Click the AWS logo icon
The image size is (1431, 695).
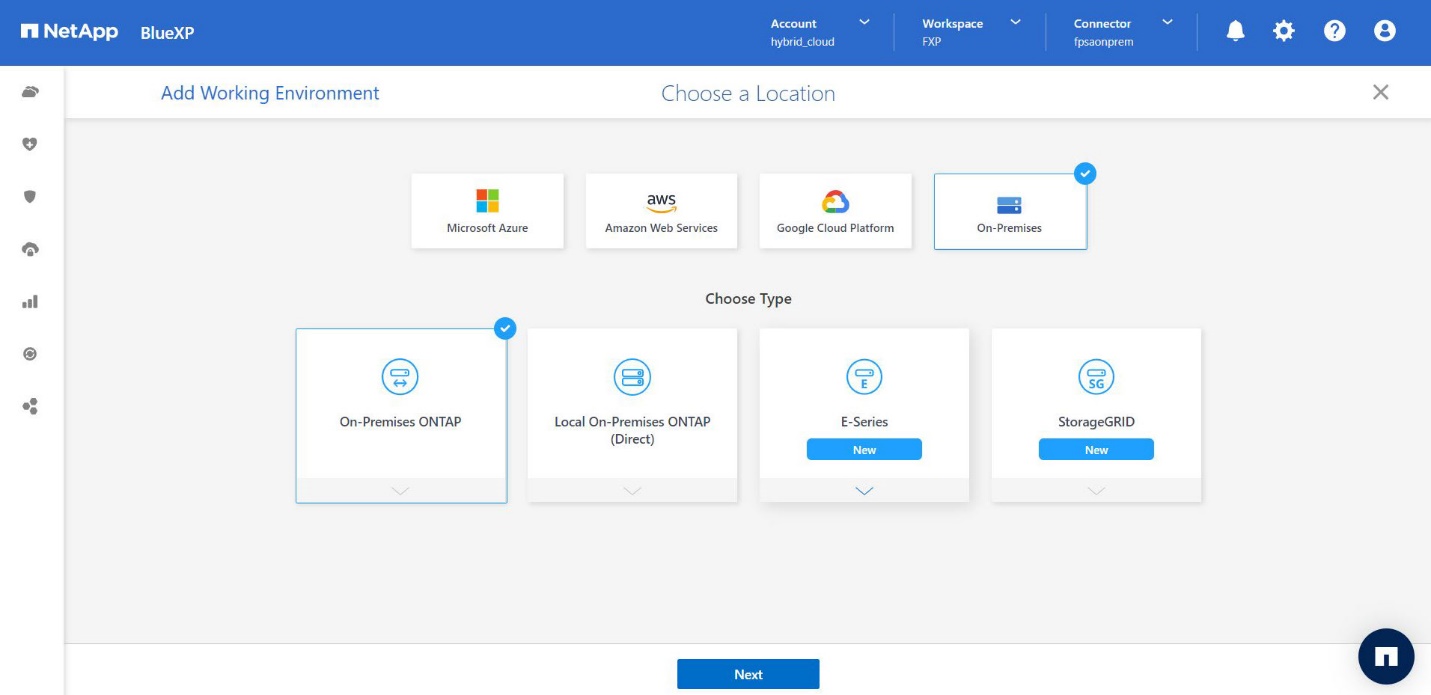click(x=661, y=202)
